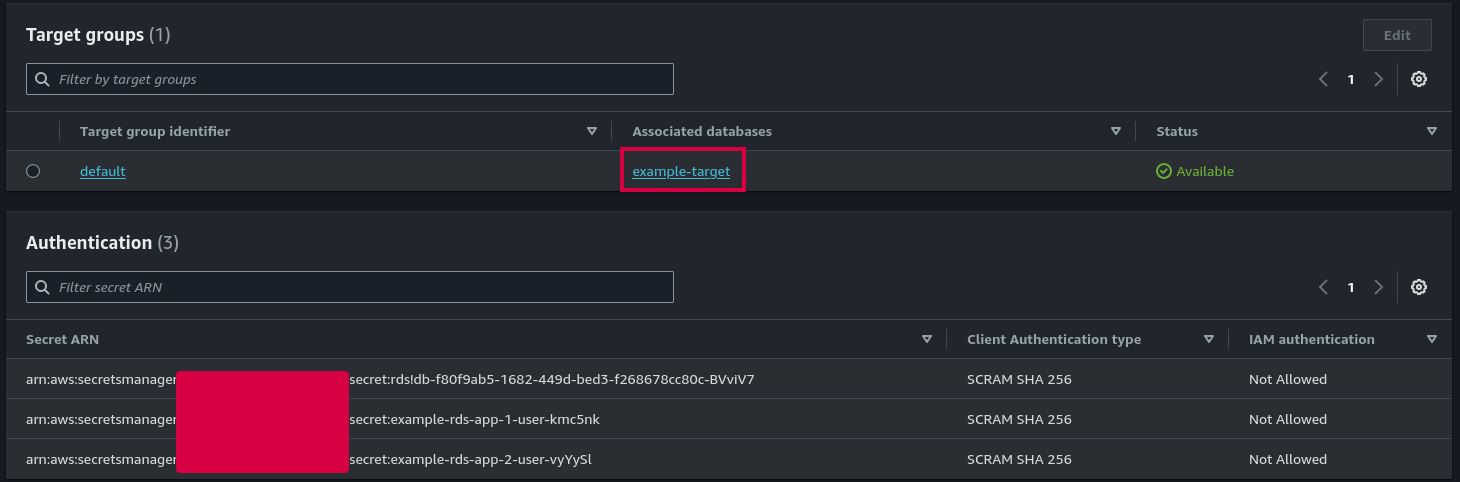Go to previous page of Authentication
The height and width of the screenshot is (482, 1460).
(1323, 287)
